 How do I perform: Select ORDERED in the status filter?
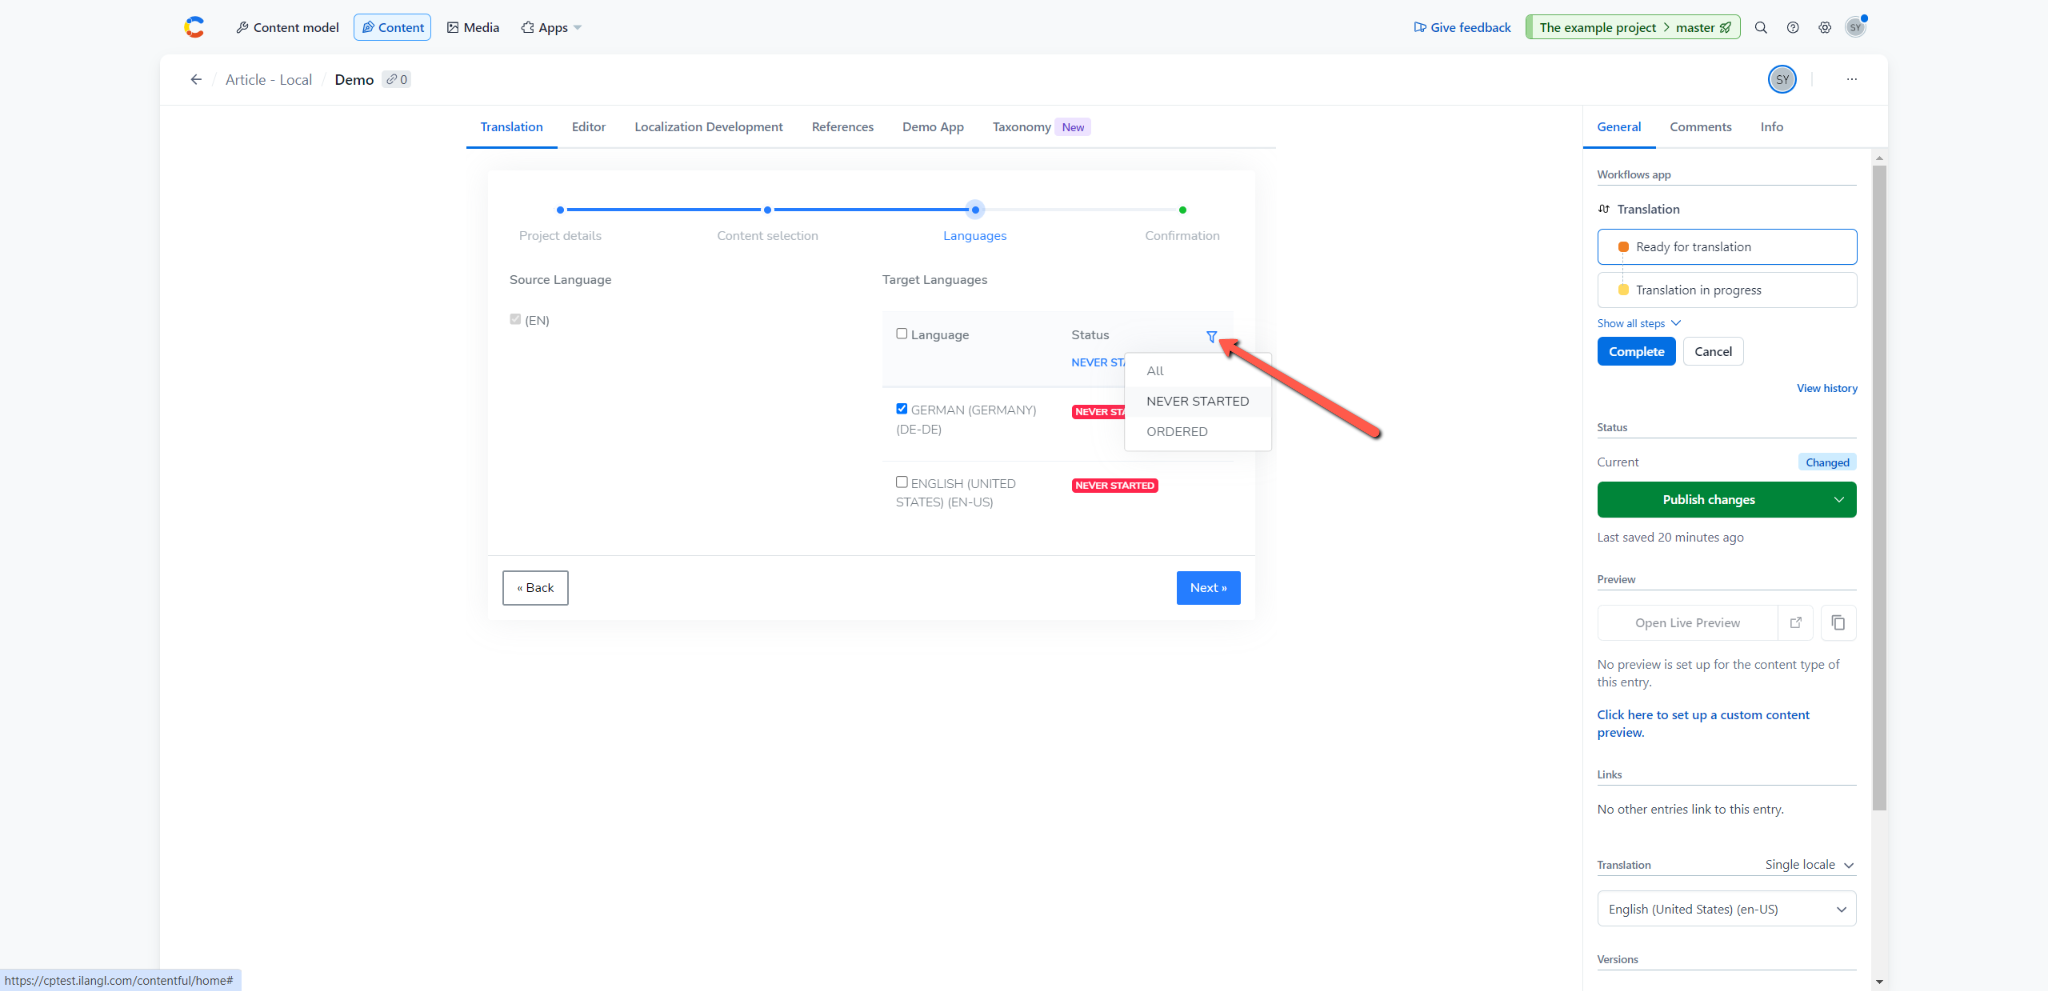tap(1198, 432)
